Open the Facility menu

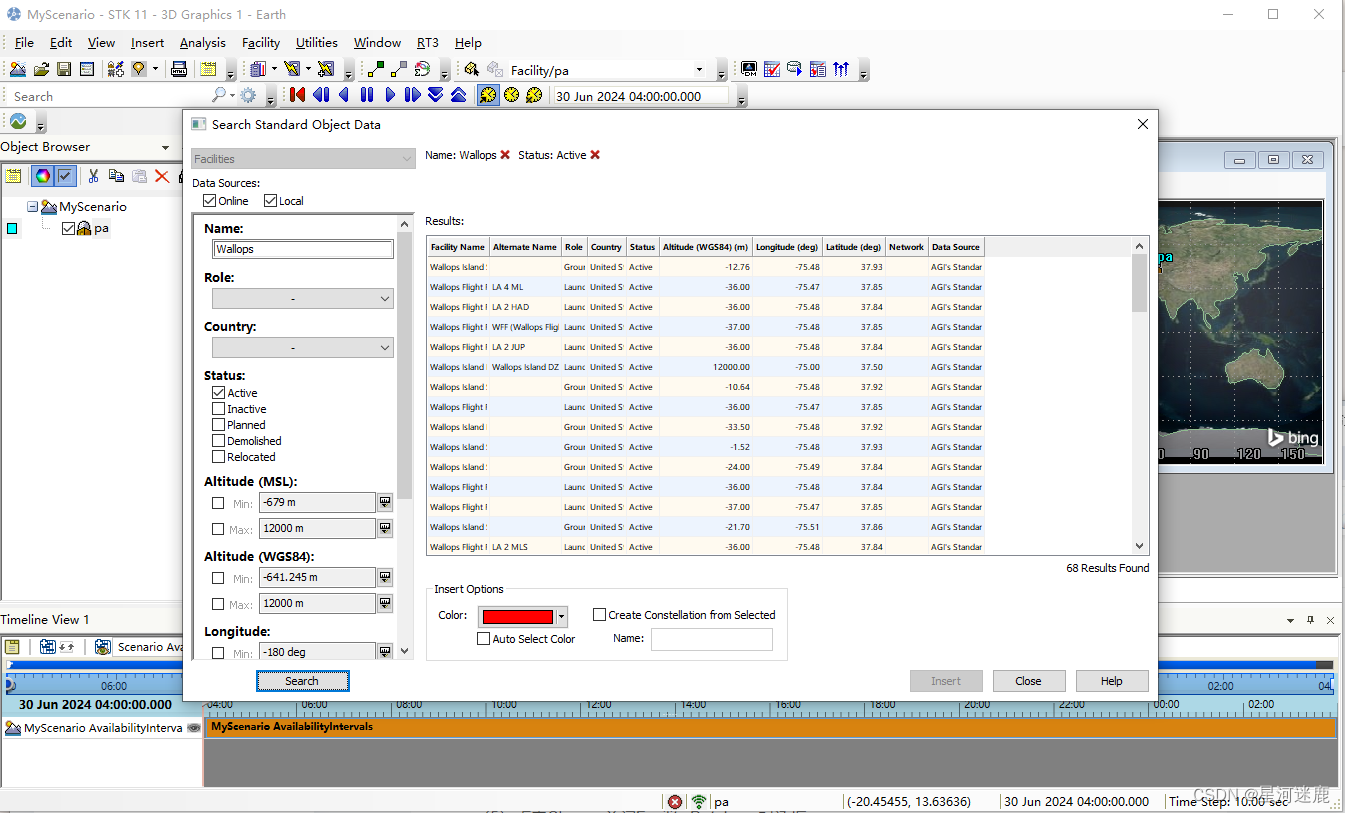tap(261, 43)
